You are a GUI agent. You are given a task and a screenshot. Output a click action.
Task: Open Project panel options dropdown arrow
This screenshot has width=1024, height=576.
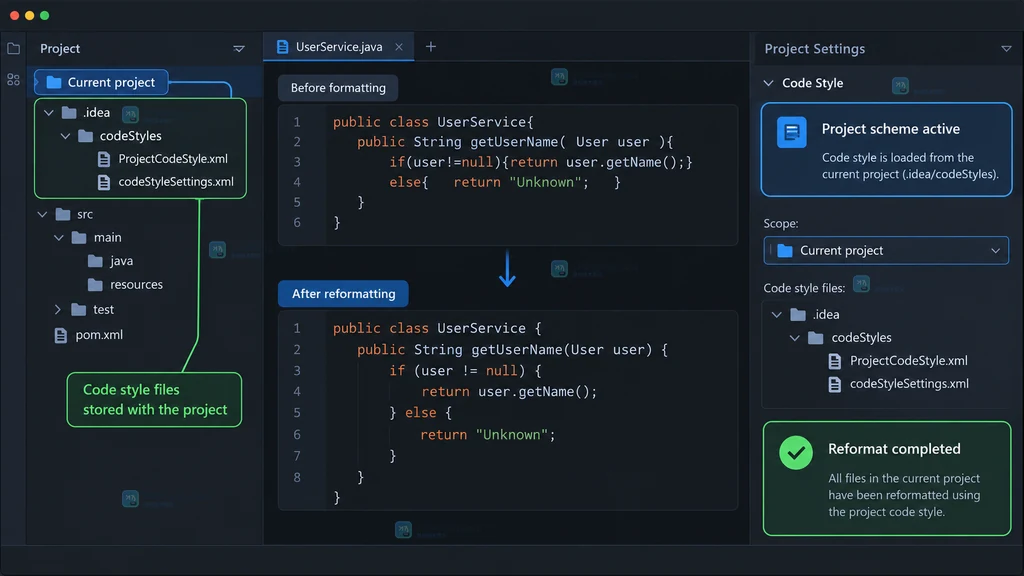[239, 49]
